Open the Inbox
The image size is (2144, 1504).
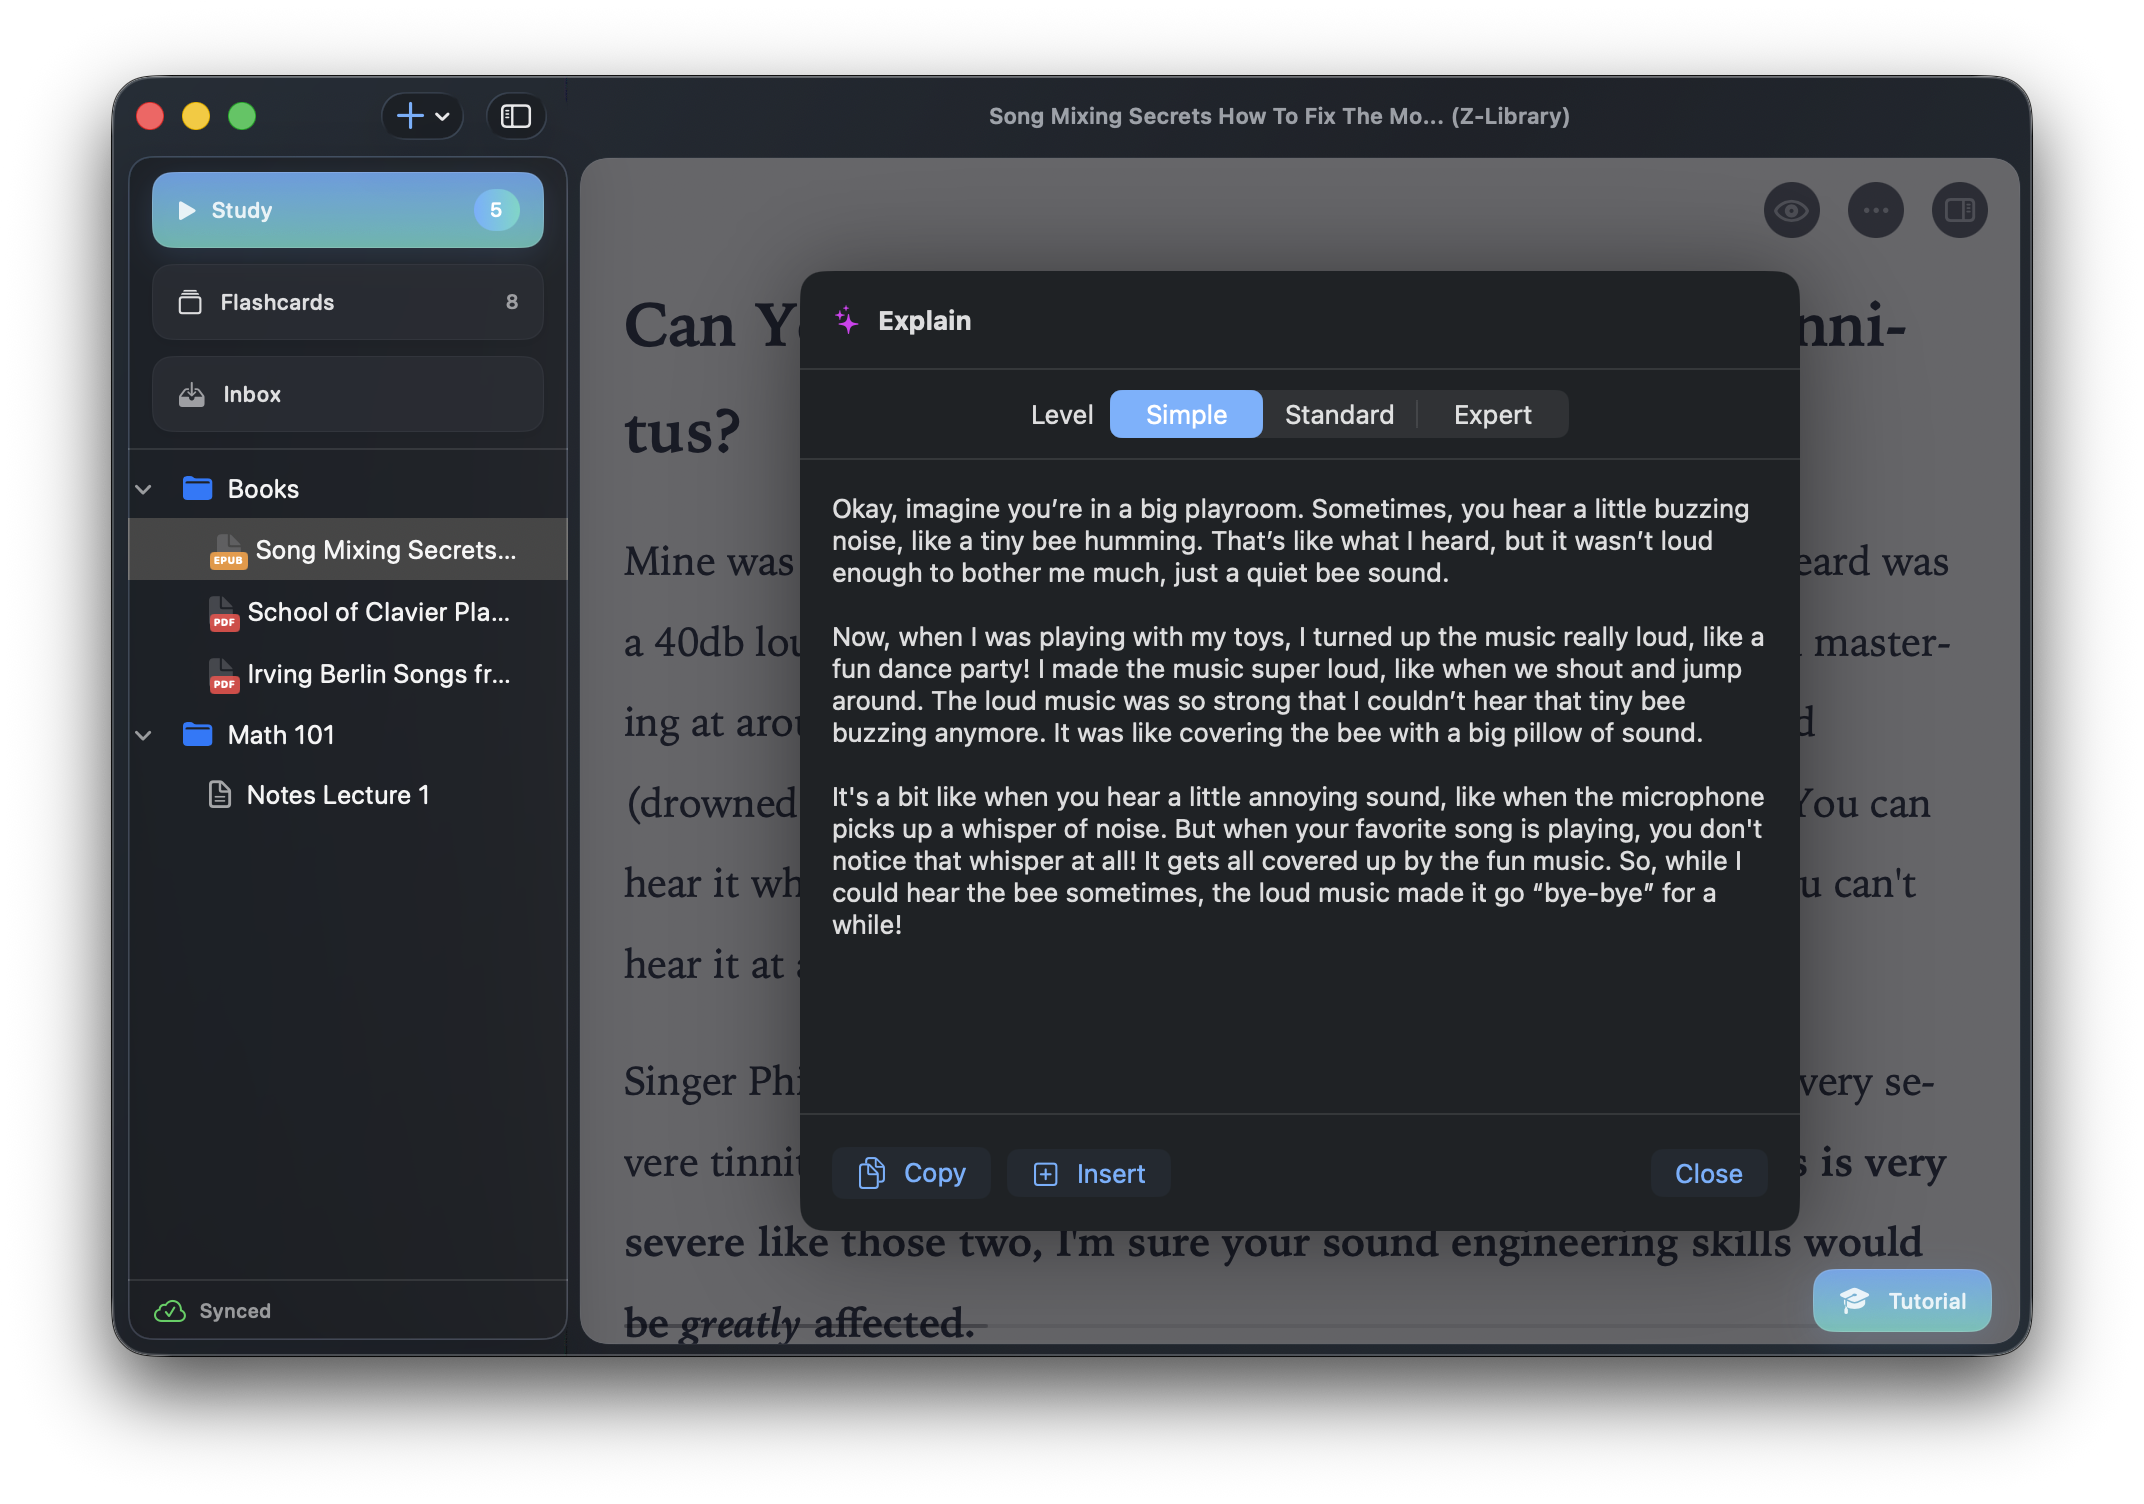tap(347, 393)
